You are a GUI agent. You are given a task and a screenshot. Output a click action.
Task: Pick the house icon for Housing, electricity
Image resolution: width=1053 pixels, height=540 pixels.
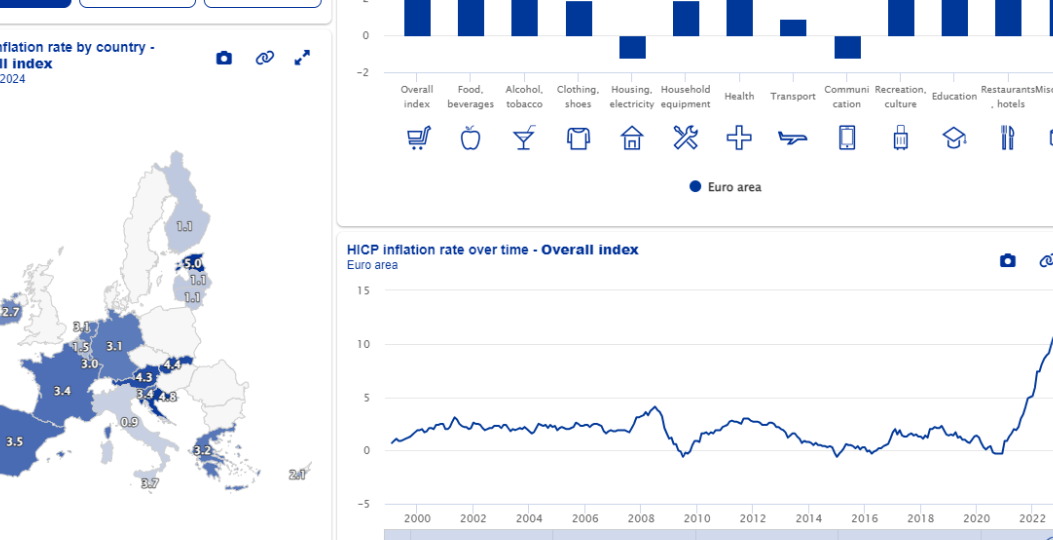(632, 138)
